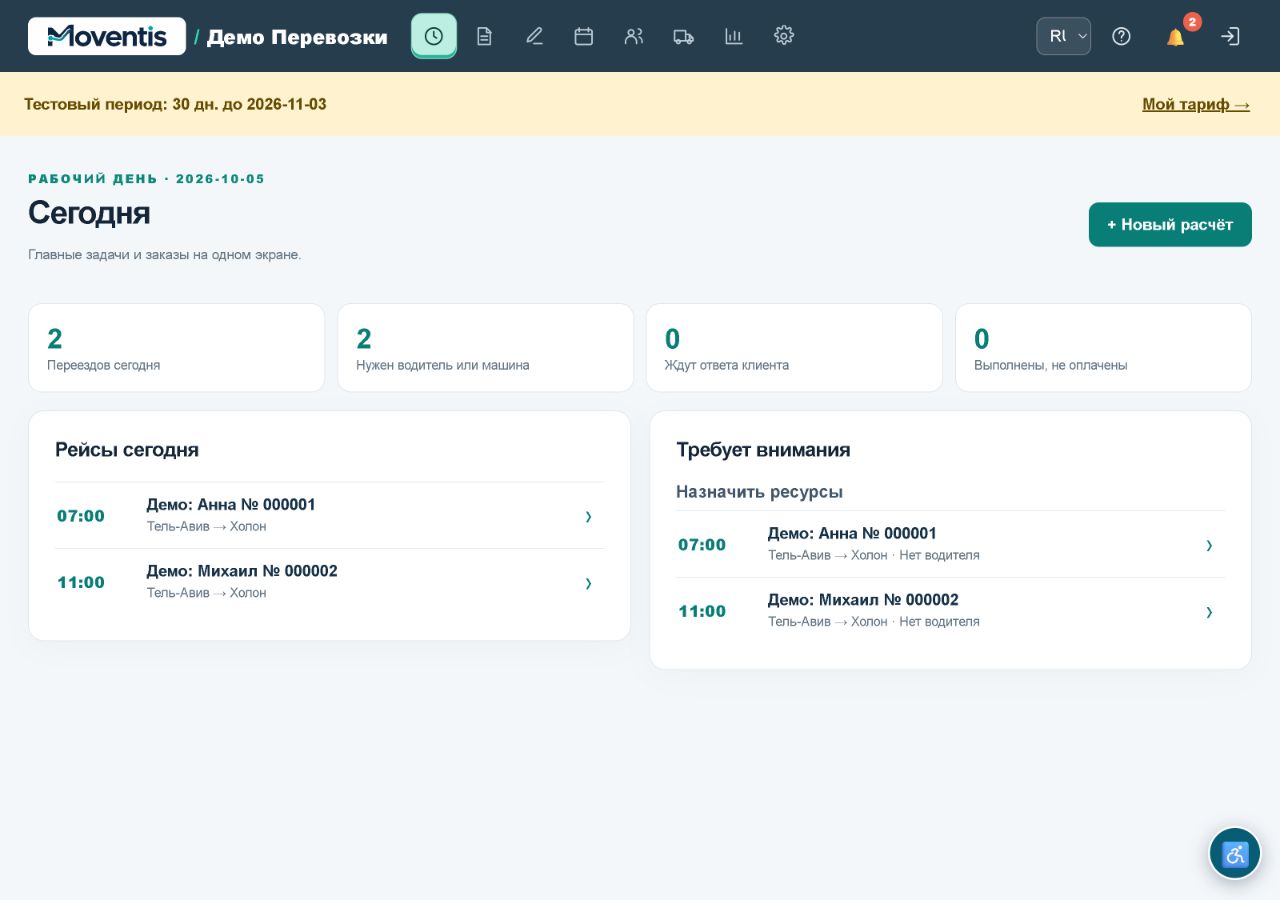The width and height of the screenshot is (1280, 900).
Task: Open the calendar icon in top navigation
Action: coord(584,36)
